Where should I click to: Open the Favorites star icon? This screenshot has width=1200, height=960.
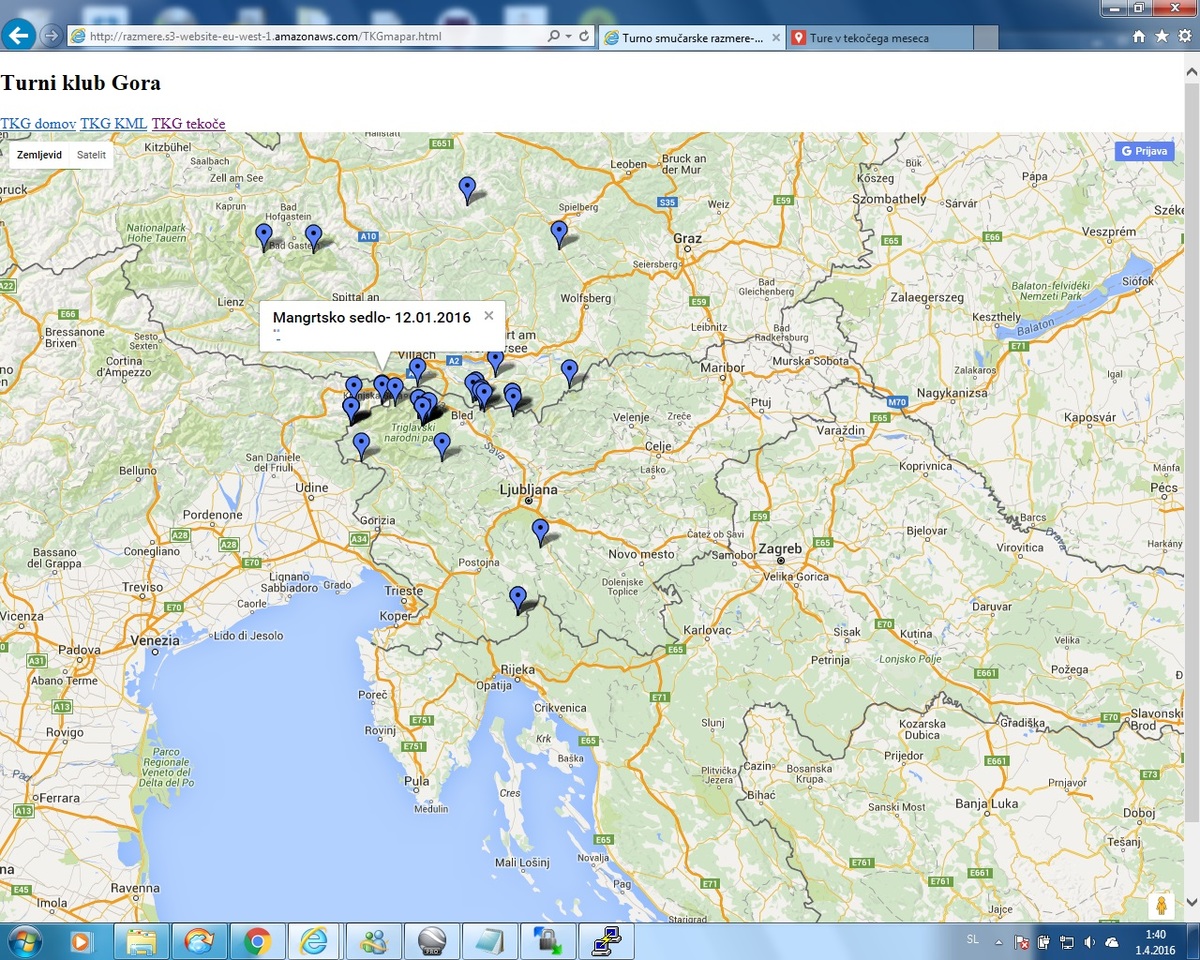(x=1161, y=37)
